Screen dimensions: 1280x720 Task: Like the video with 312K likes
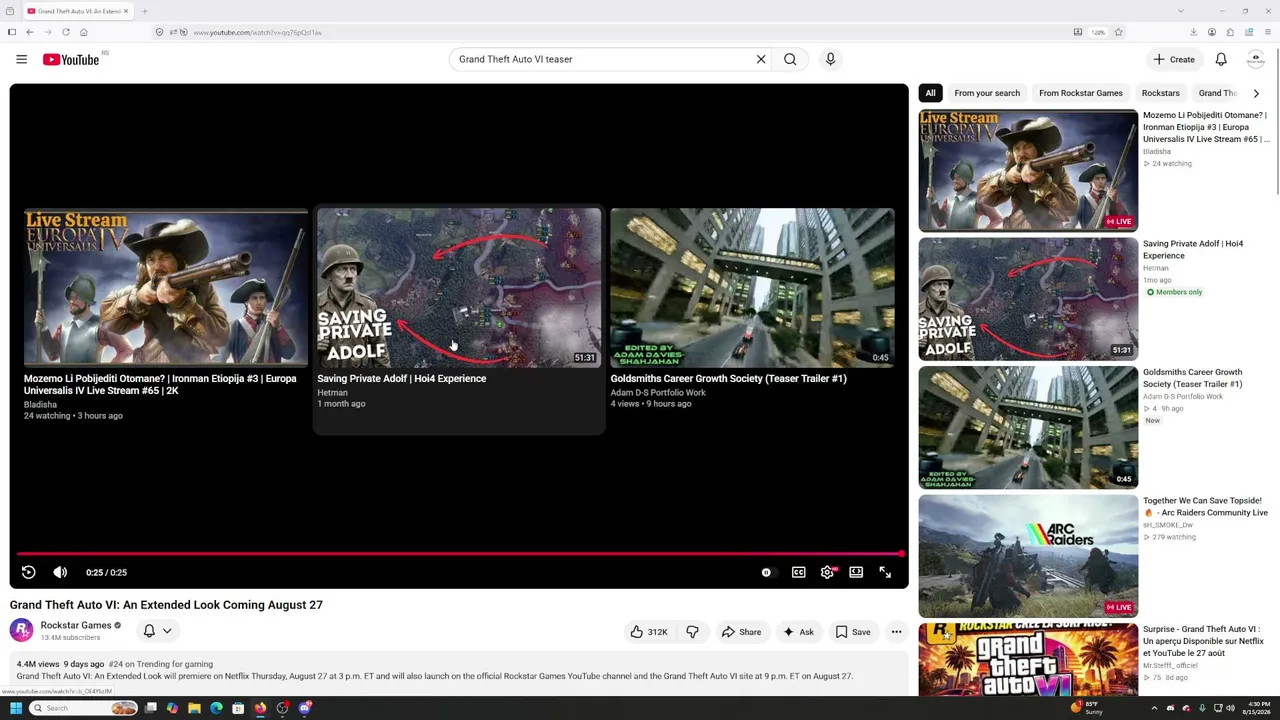(648, 632)
